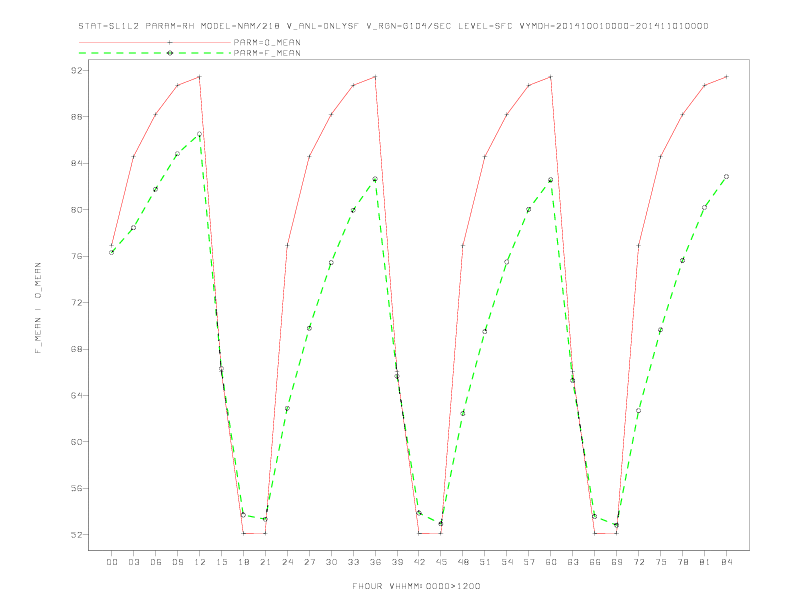Viewport: 792px width, 612px height.
Task: Click the y-axis tick value 72
Action: click(x=76, y=302)
